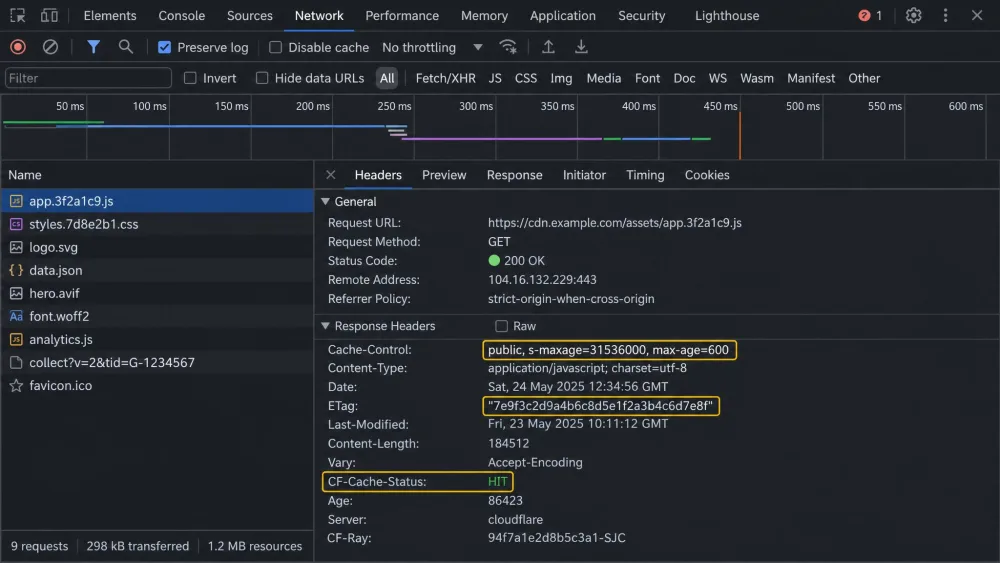The width and height of the screenshot is (1000, 563).
Task: Toggle the device toolbar icon
Action: (49, 15)
